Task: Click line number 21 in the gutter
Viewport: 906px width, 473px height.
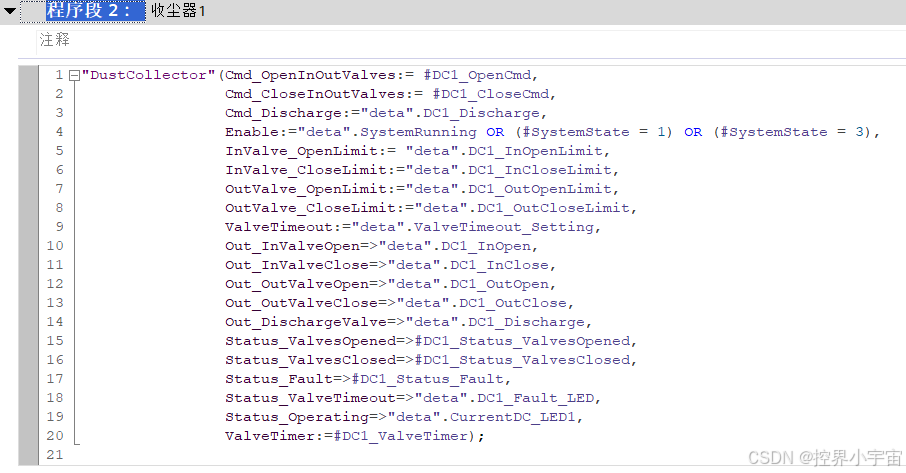Action: (x=55, y=455)
